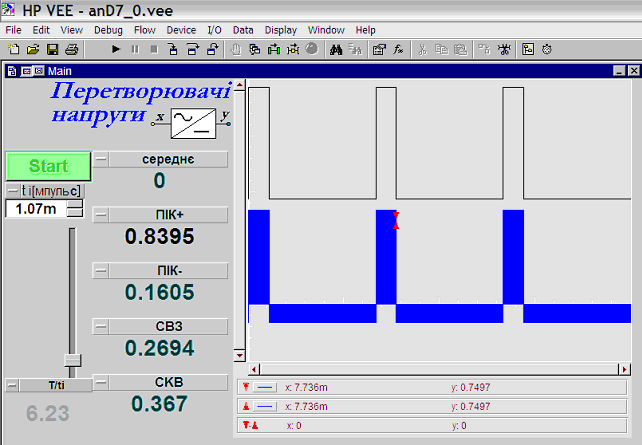Click the Print toolbar icon
This screenshot has width=642, height=445.
[x=71, y=50]
